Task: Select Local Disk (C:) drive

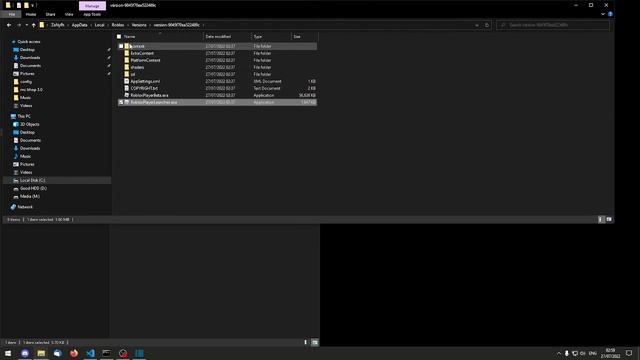Action: tap(32, 180)
